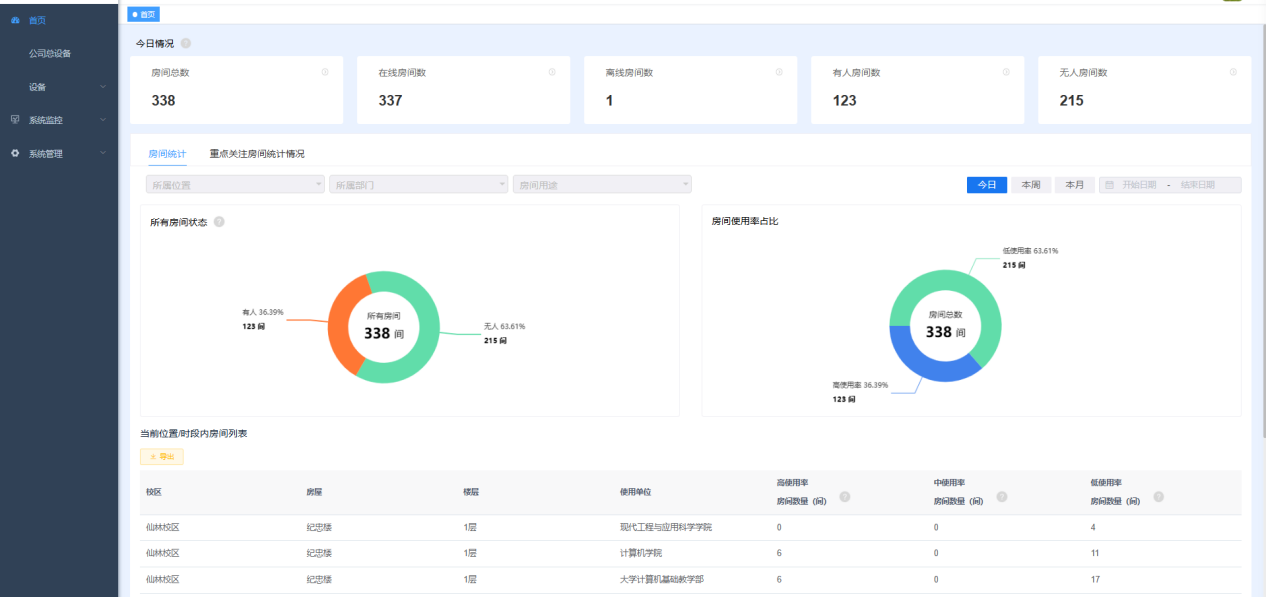Click the 低使用率 63.61% chart label

pos(1030,251)
